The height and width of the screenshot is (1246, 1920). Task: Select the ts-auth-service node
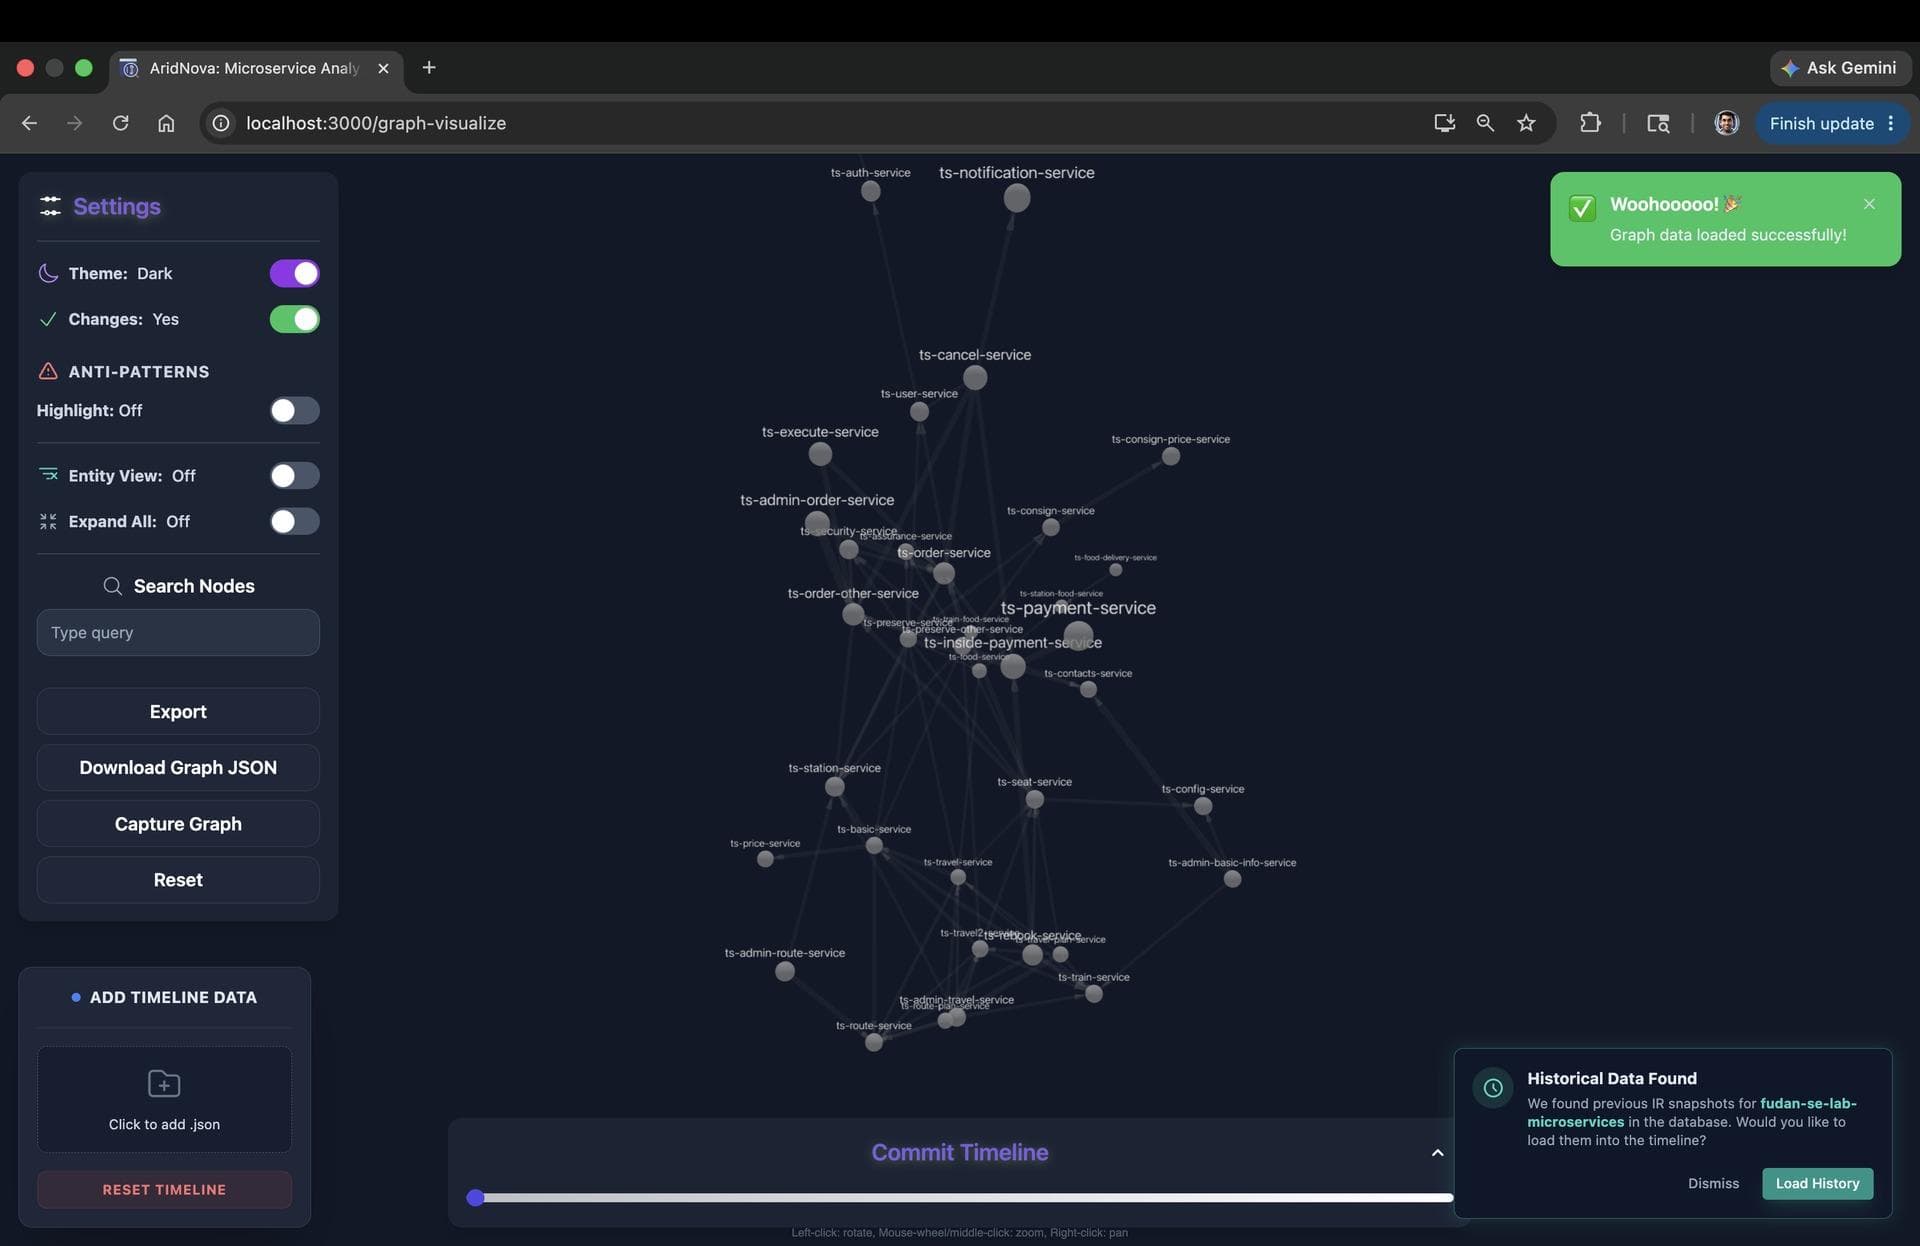[x=871, y=191]
